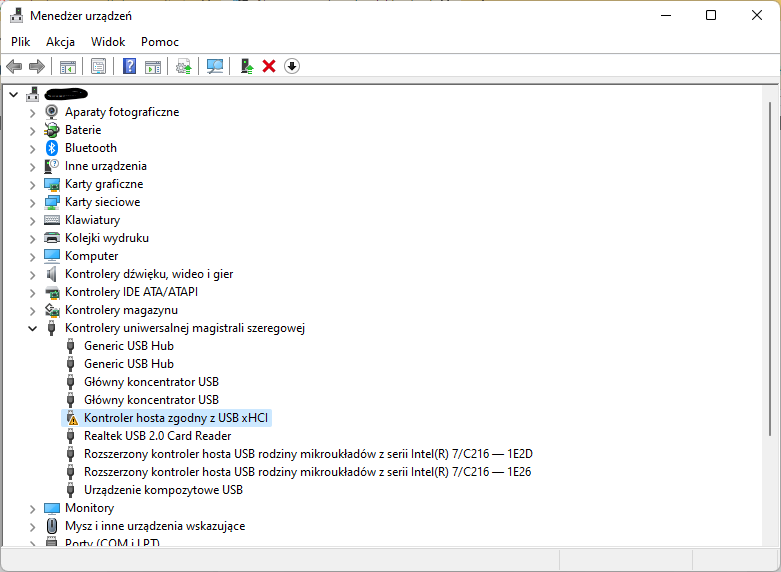Minimize the Menedżer urządzeń window
Viewport: 781px width, 572px height.
[666, 15]
